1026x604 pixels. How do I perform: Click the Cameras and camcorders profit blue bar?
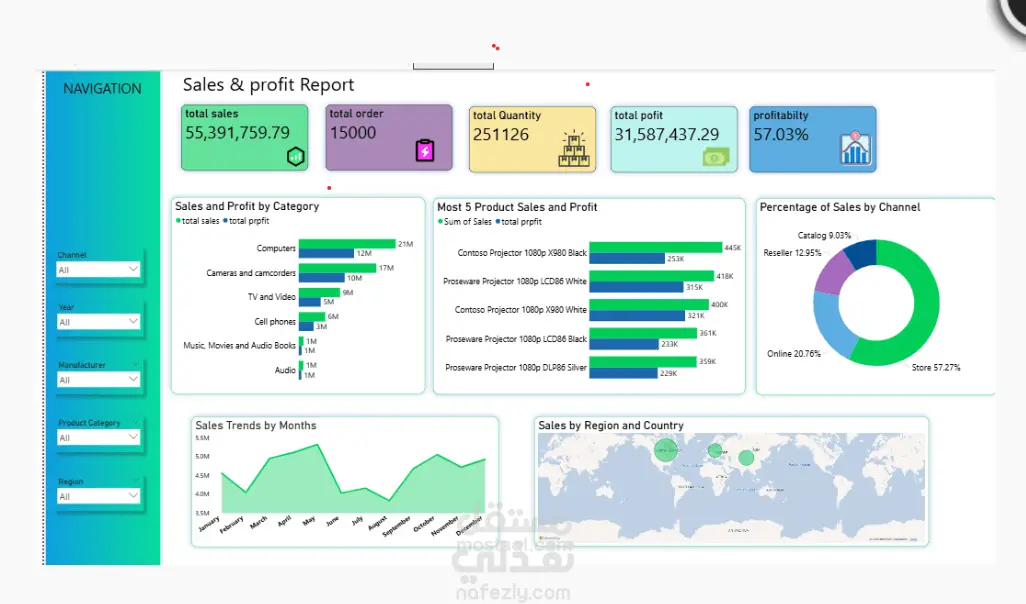click(321, 277)
